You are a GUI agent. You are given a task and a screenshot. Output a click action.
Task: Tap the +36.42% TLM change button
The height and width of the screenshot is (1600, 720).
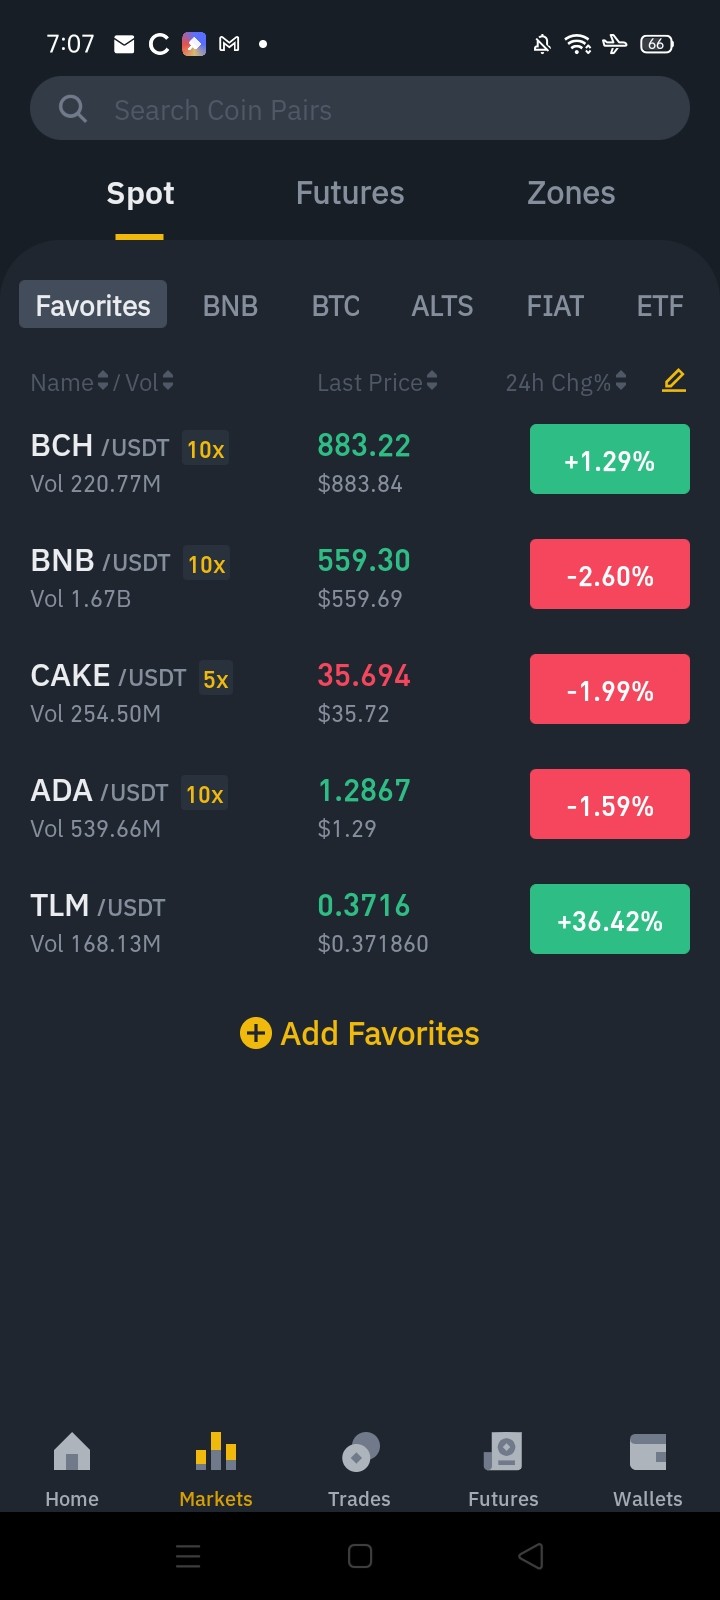click(x=610, y=919)
